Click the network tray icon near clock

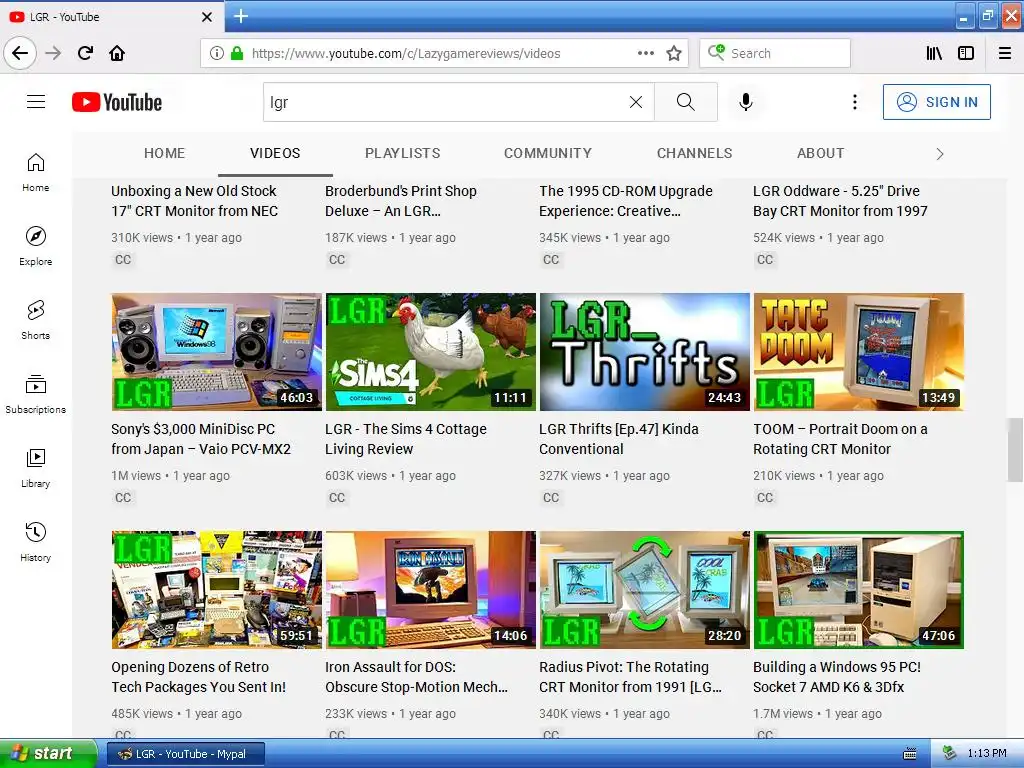pyautogui.click(x=949, y=754)
